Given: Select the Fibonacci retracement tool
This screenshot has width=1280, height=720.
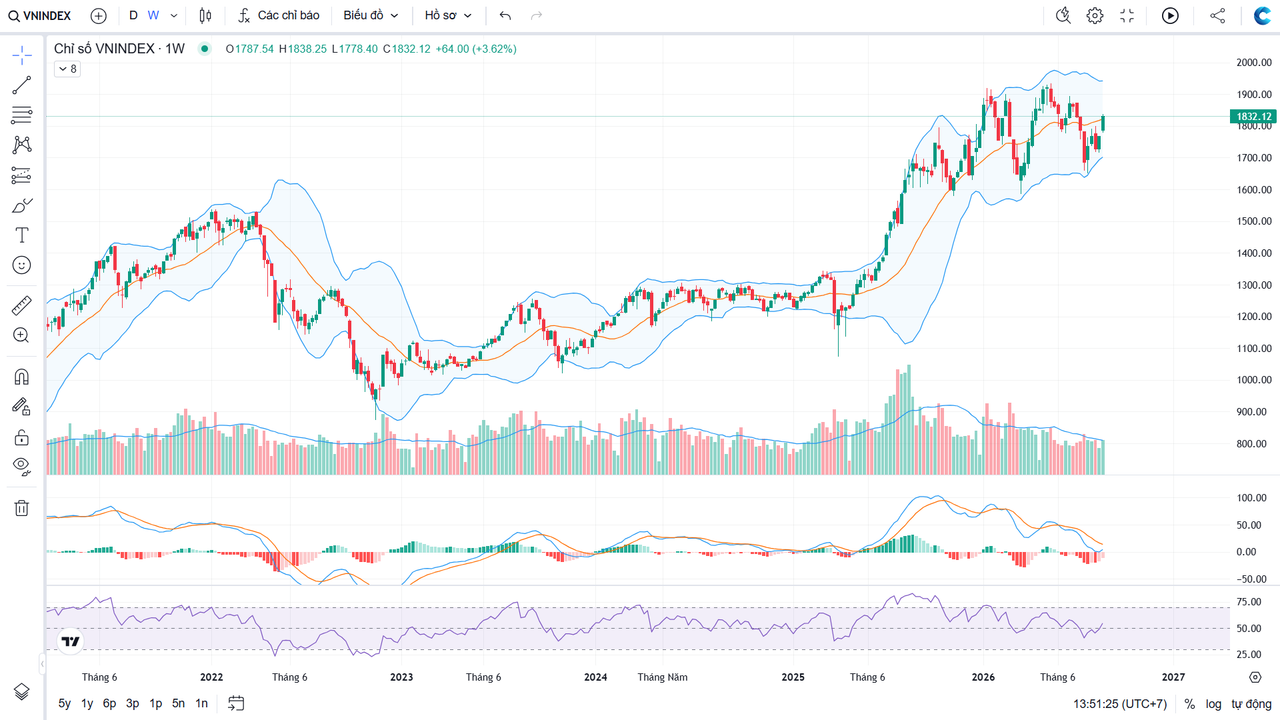Looking at the screenshot, I should pos(21,115).
